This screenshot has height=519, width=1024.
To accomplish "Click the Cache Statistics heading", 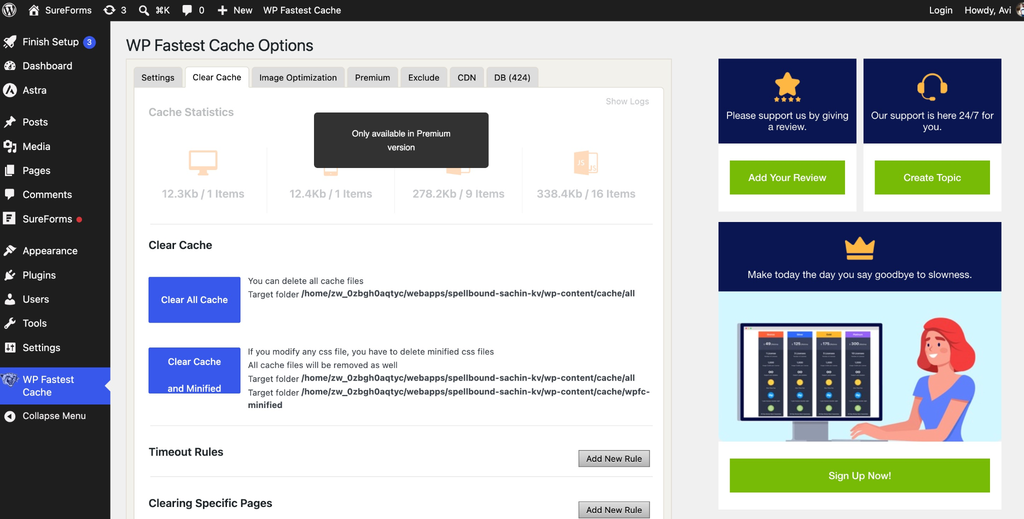I will pyautogui.click(x=191, y=112).
